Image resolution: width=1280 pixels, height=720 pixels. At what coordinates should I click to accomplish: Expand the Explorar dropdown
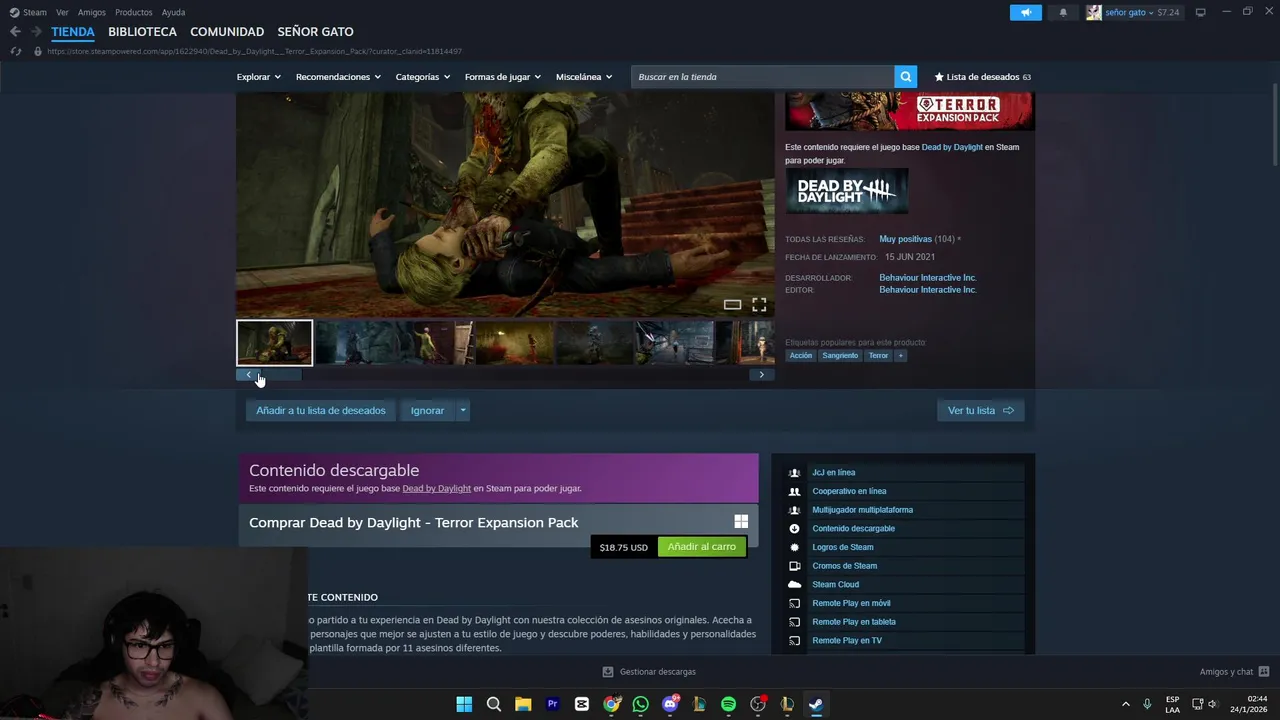tap(258, 77)
